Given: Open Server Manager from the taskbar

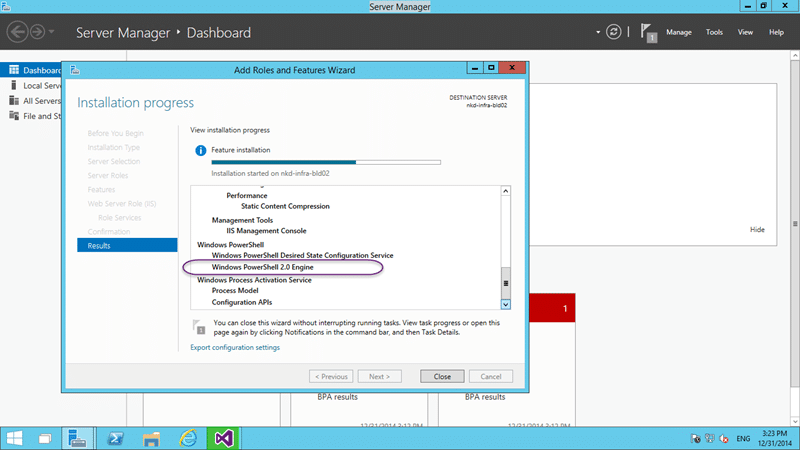Looking at the screenshot, I should (77, 438).
